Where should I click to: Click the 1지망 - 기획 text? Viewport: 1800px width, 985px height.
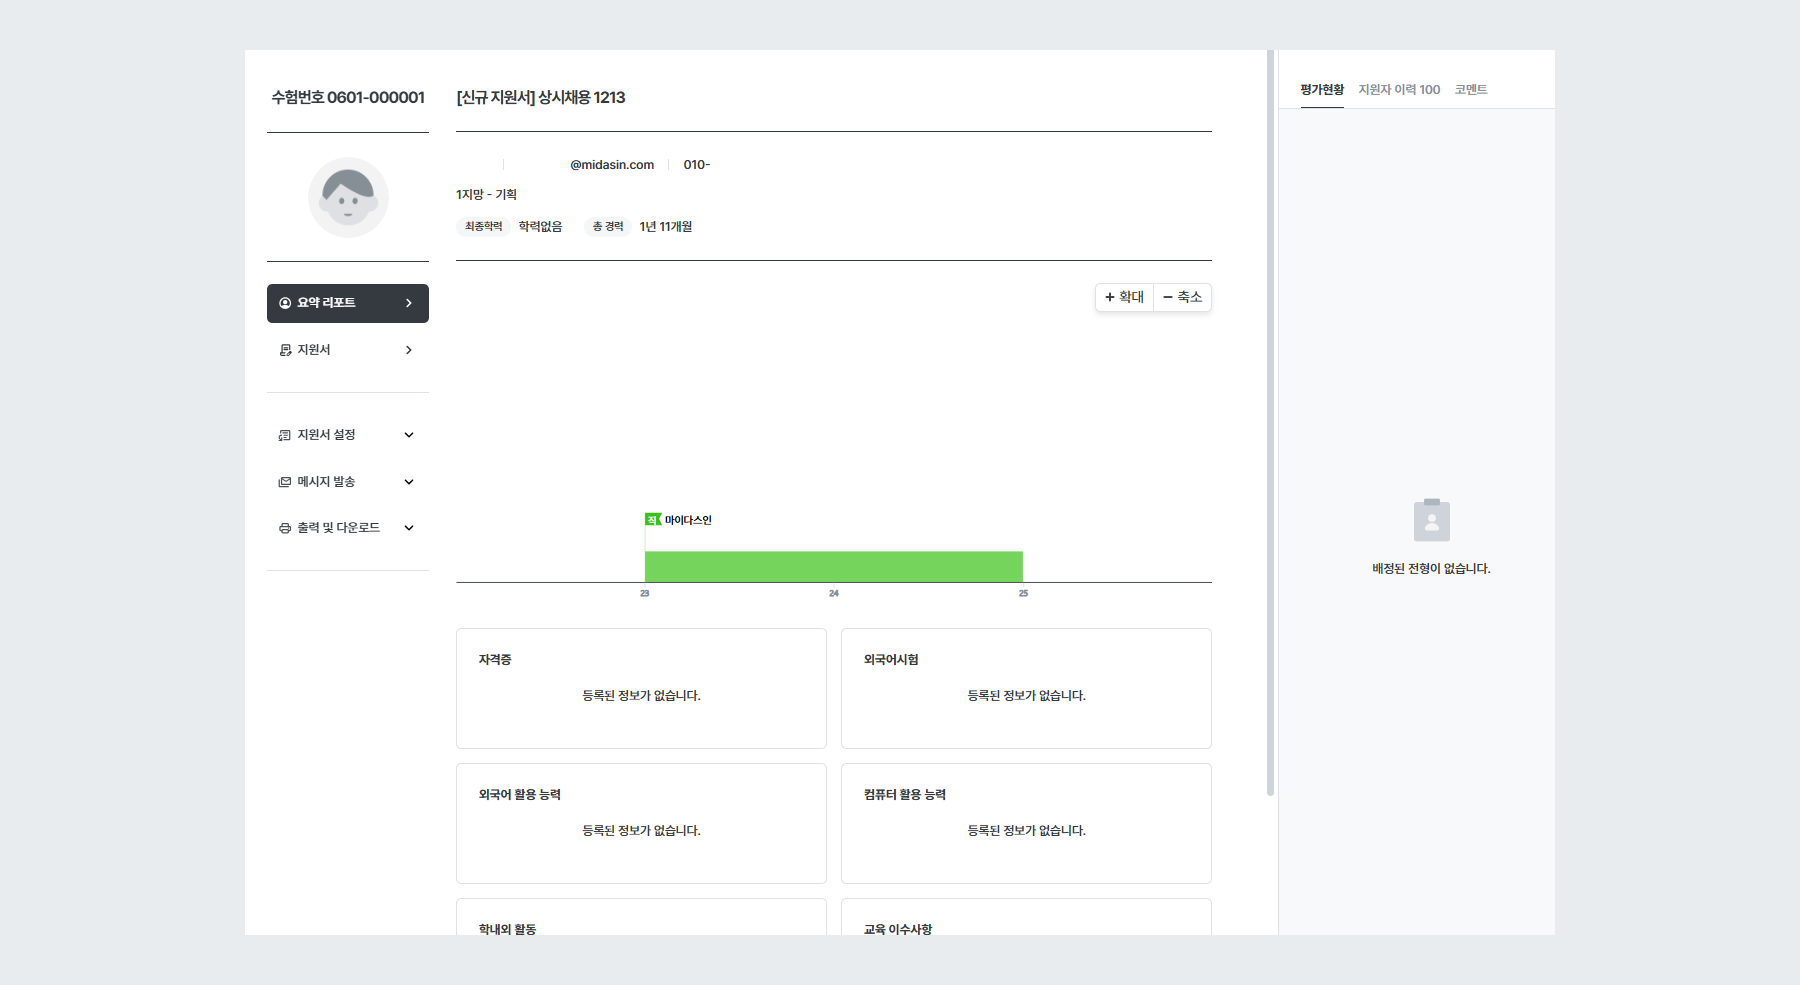tap(486, 195)
